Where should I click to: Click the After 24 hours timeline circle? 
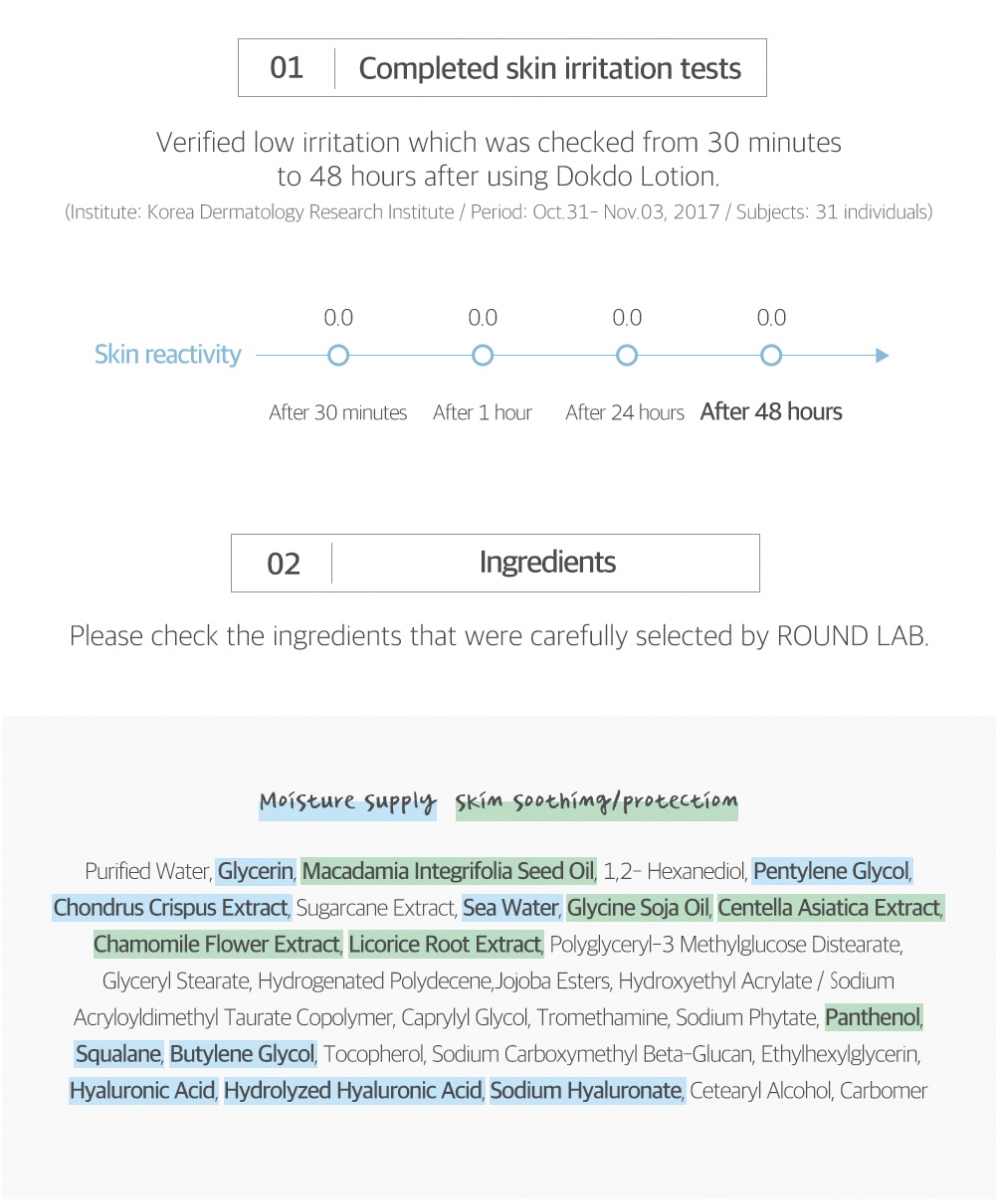coord(626,355)
